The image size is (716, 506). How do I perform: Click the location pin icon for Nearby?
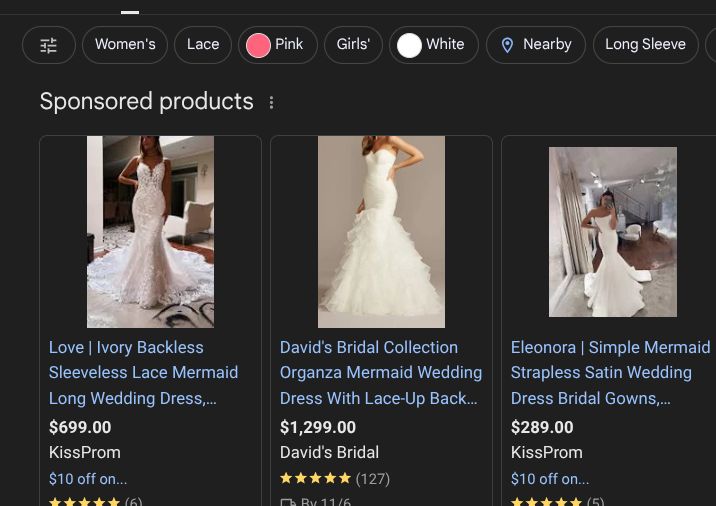[507, 45]
